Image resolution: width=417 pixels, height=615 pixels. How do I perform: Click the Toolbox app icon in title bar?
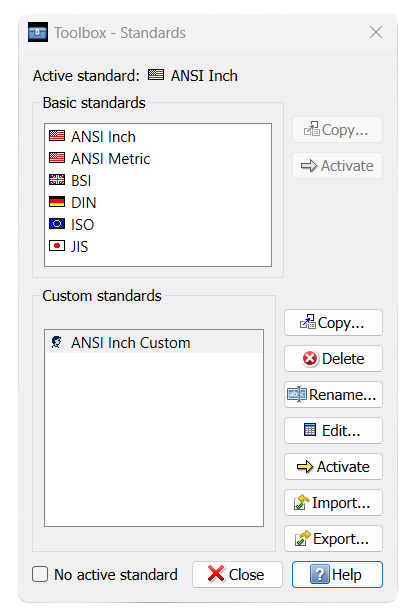coord(38,32)
